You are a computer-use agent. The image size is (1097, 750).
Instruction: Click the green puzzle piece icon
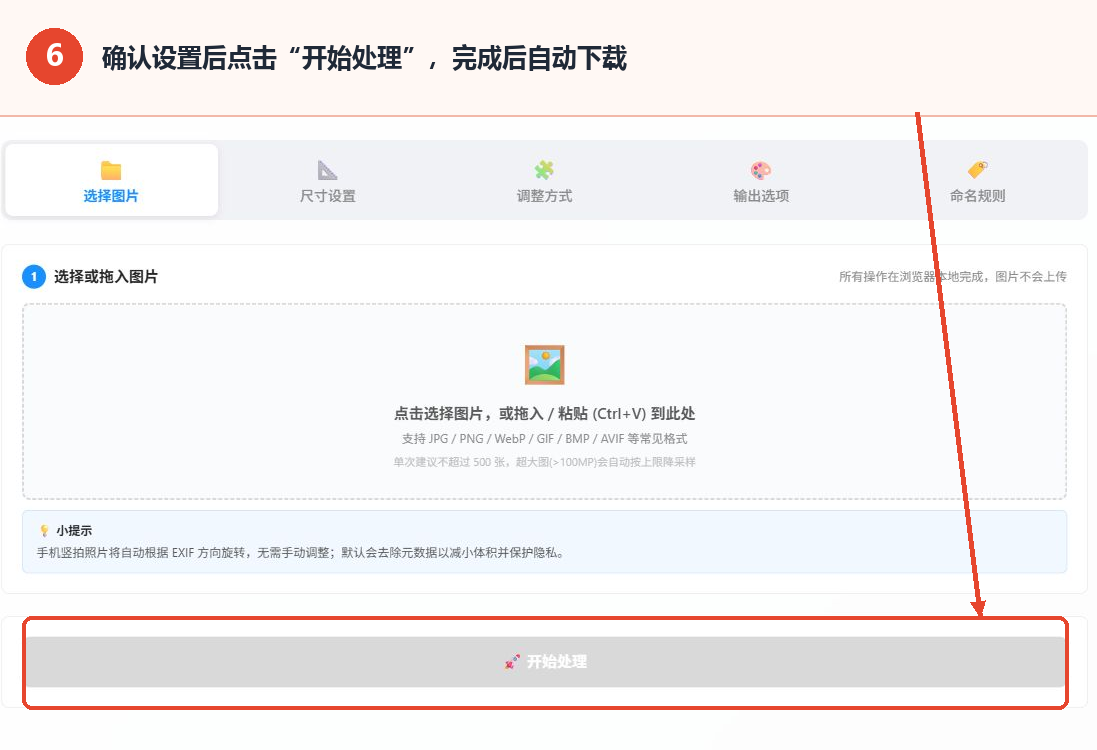(544, 170)
